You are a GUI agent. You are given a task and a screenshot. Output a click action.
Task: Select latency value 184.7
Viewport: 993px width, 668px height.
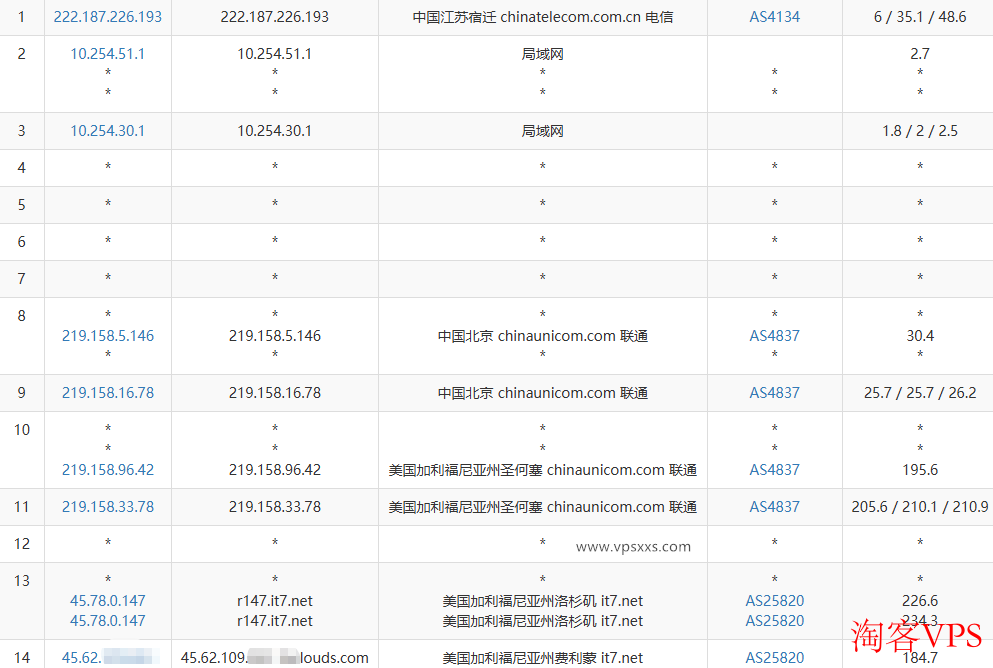coord(920,658)
